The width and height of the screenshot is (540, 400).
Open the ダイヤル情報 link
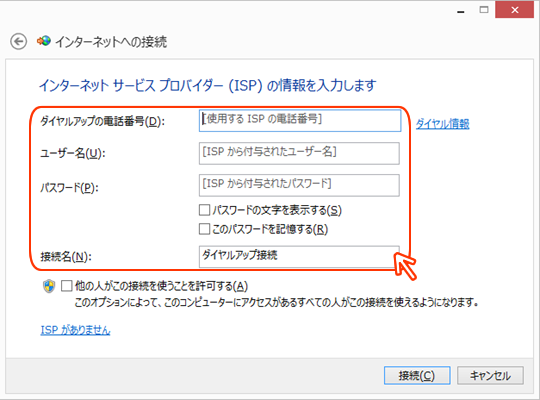443,124
